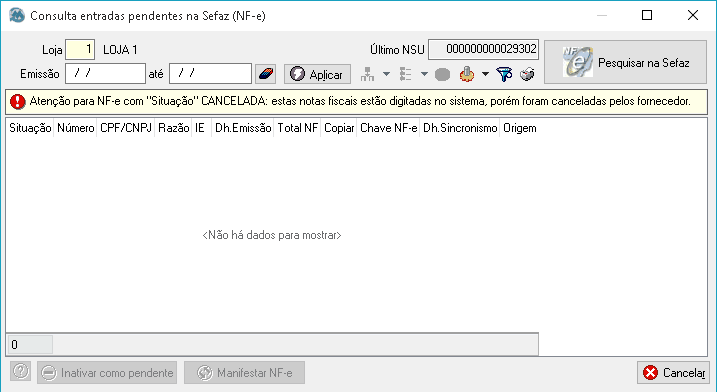Sort by Situação column header
Screen dimensions: 717x392
pos(30,128)
